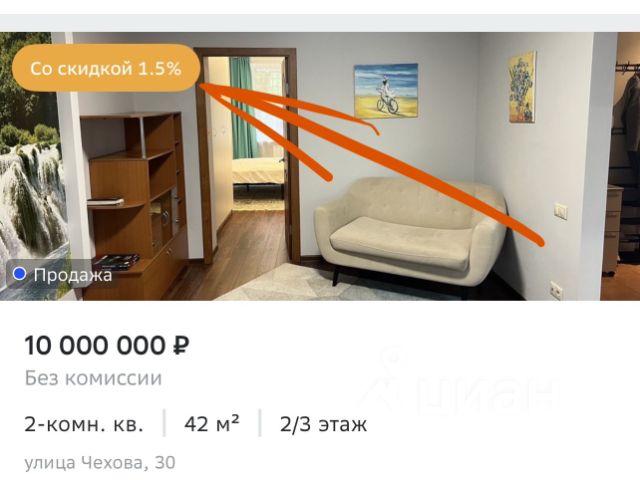The height and width of the screenshot is (480, 640).
Task: Click the wooden bookshelf in the photo
Action: pyautogui.click(x=135, y=204)
